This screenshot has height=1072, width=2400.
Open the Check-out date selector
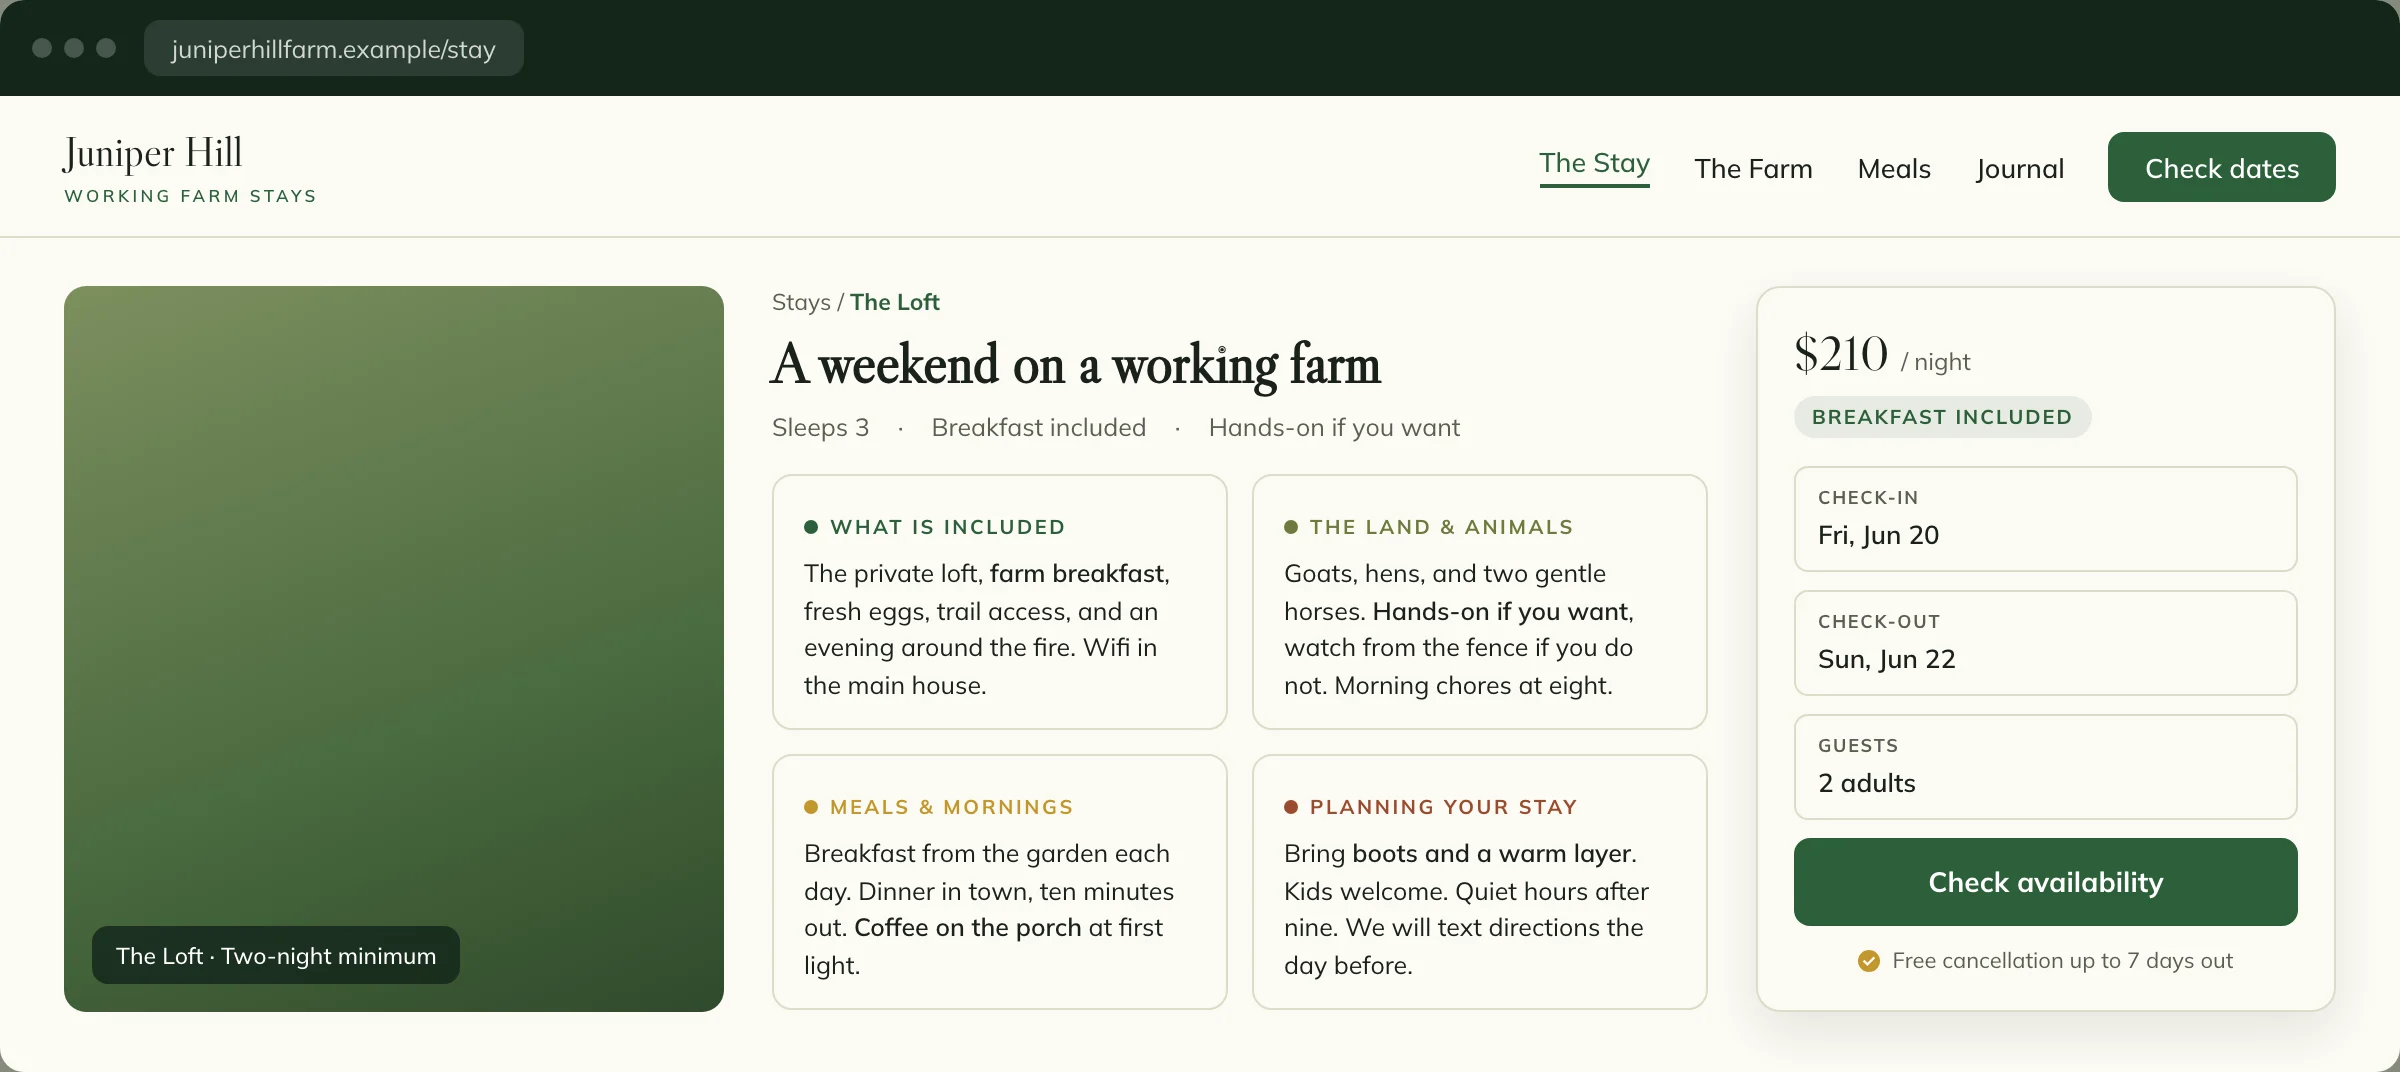(x=2045, y=643)
